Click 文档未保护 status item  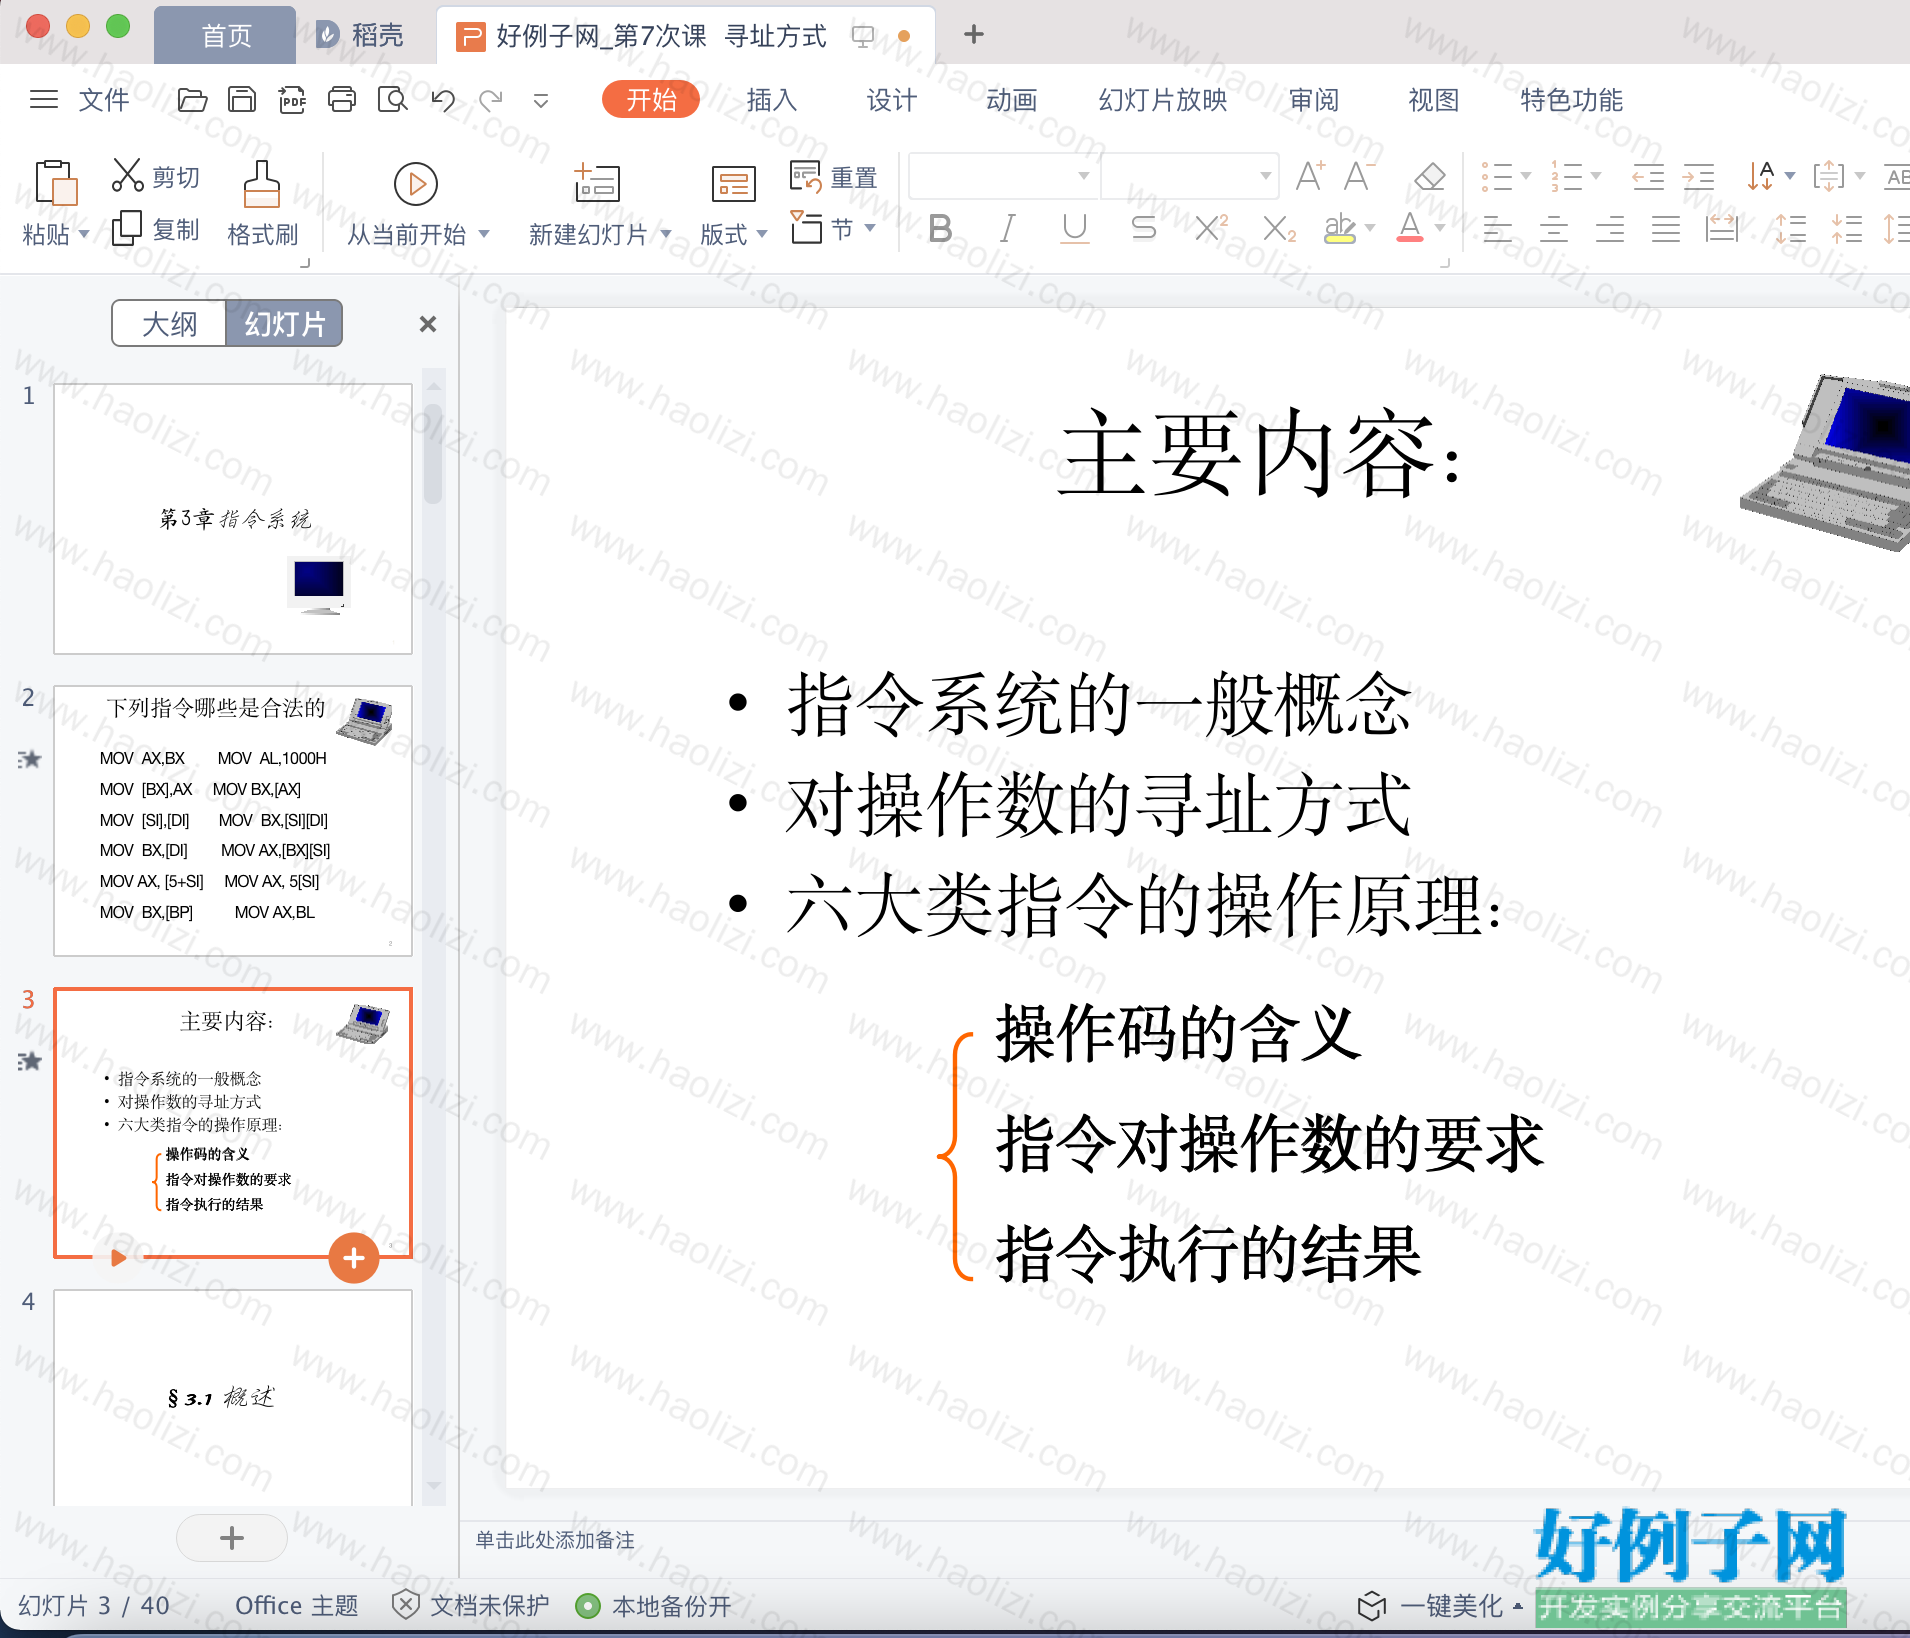click(471, 1606)
